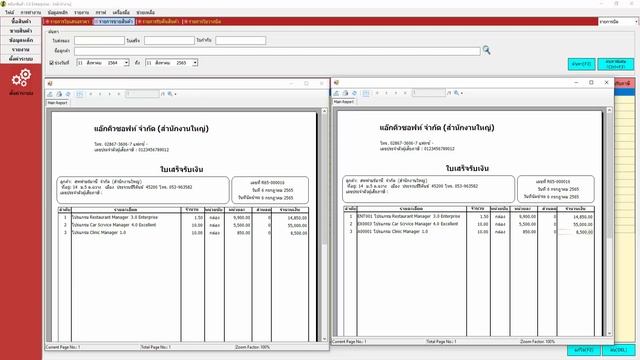Click the refresh icon in right viewer toolbar
Screen dimensions: 640x360
(354, 93)
